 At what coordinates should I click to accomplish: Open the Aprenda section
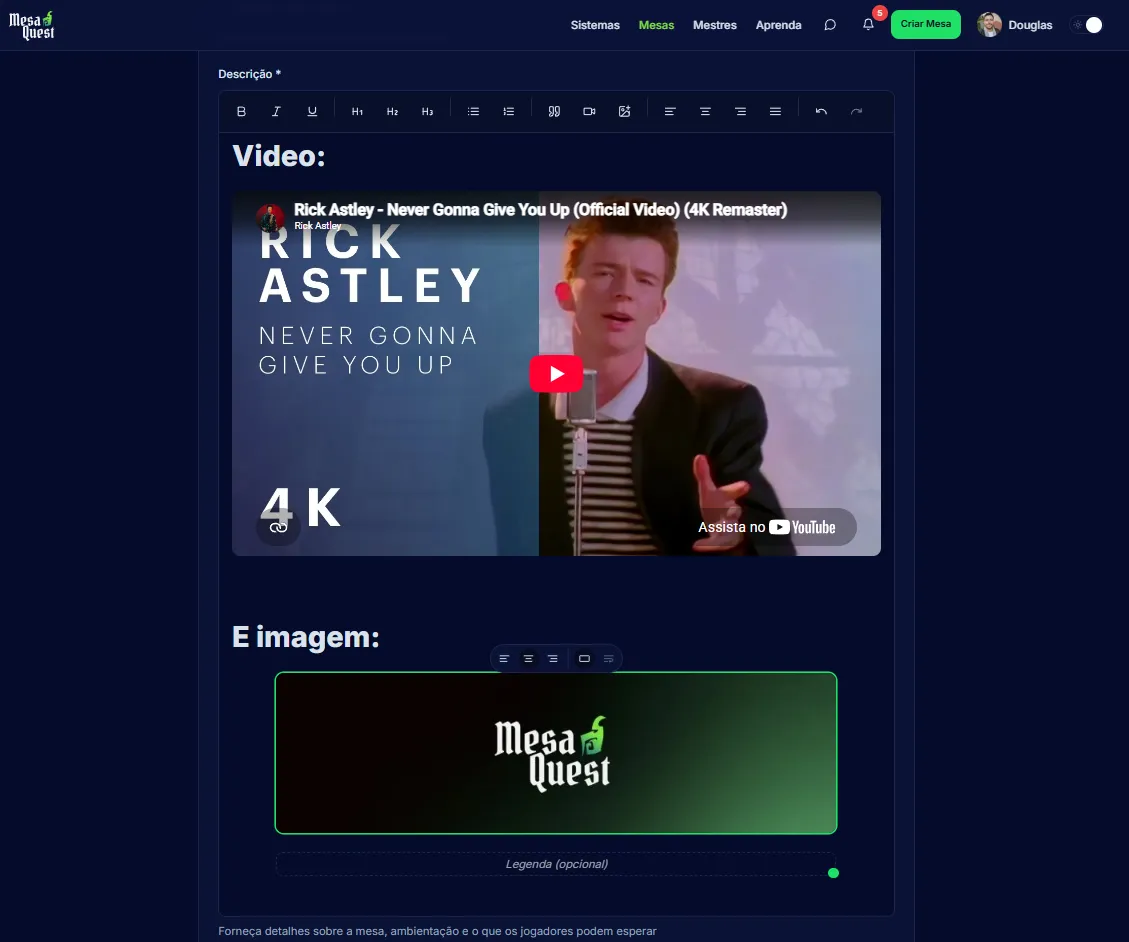pyautogui.click(x=778, y=25)
